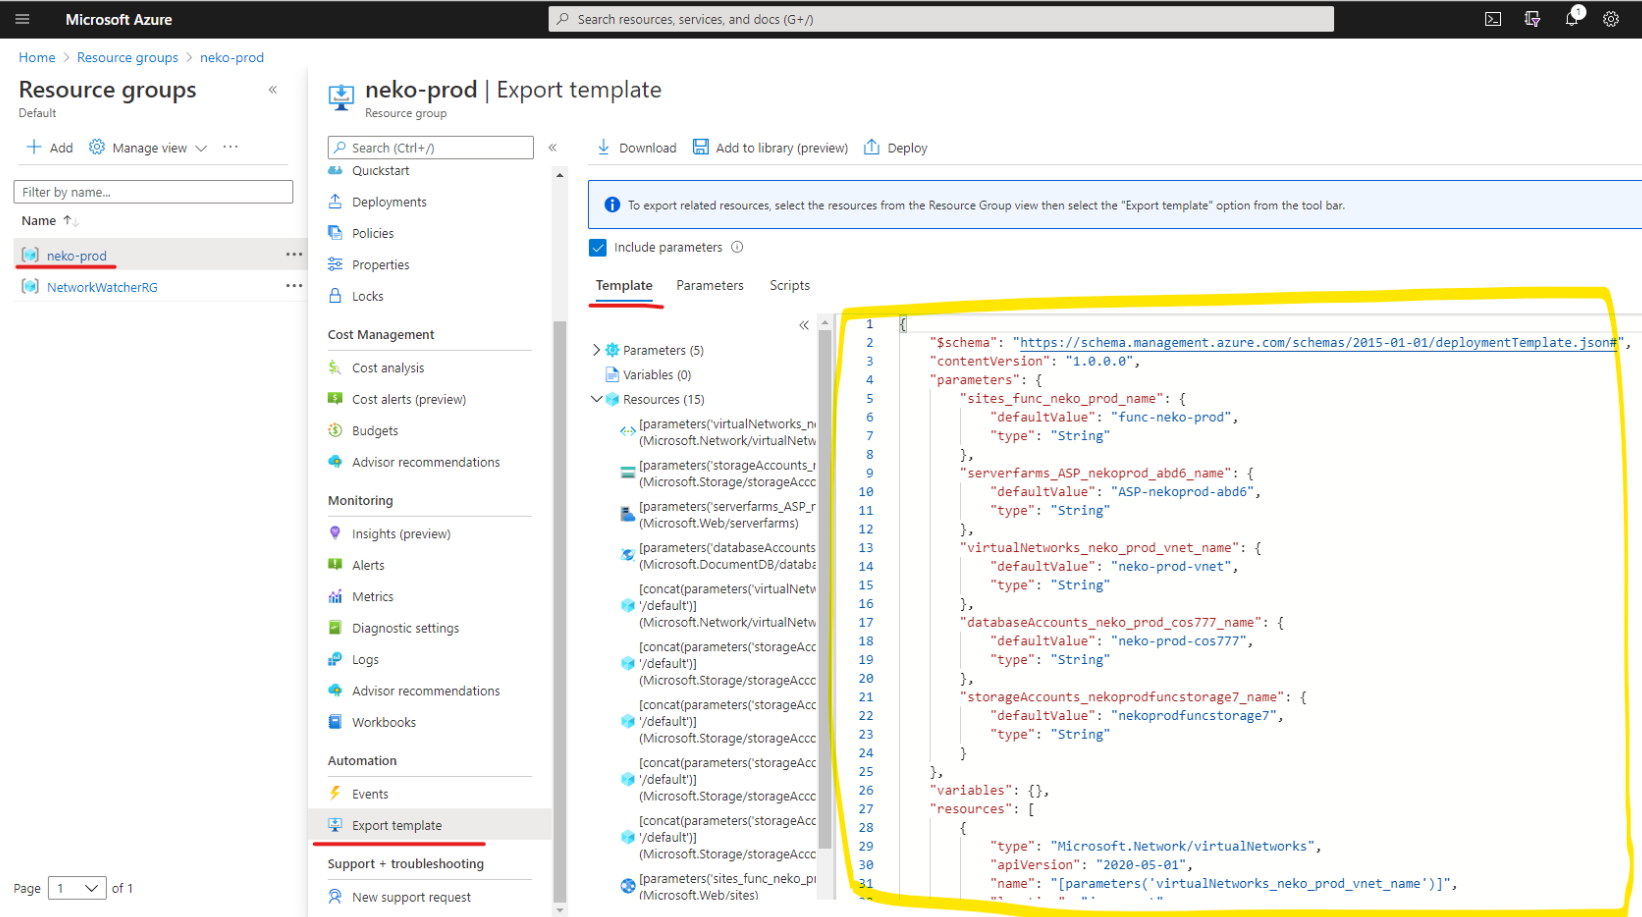Open Cloud Shell from the top bar

pyautogui.click(x=1492, y=18)
